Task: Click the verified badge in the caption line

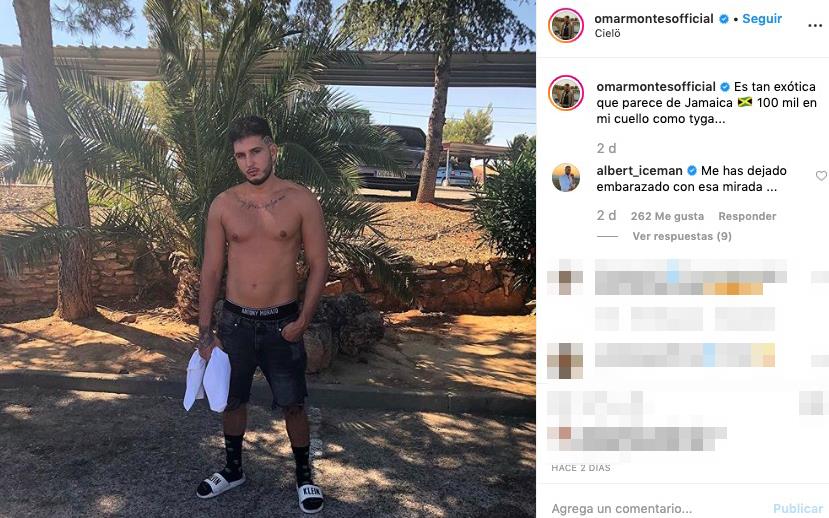Action: tap(725, 87)
